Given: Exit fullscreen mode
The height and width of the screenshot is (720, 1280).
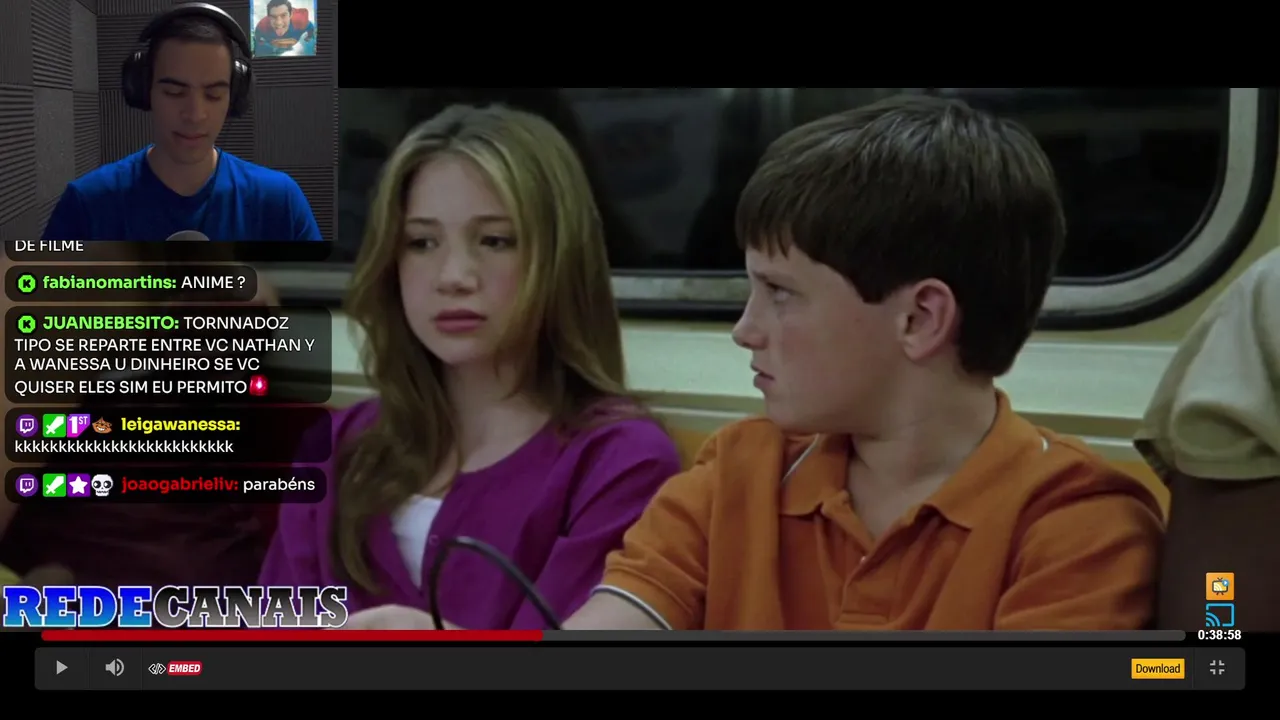Looking at the screenshot, I should pyautogui.click(x=1217, y=668).
